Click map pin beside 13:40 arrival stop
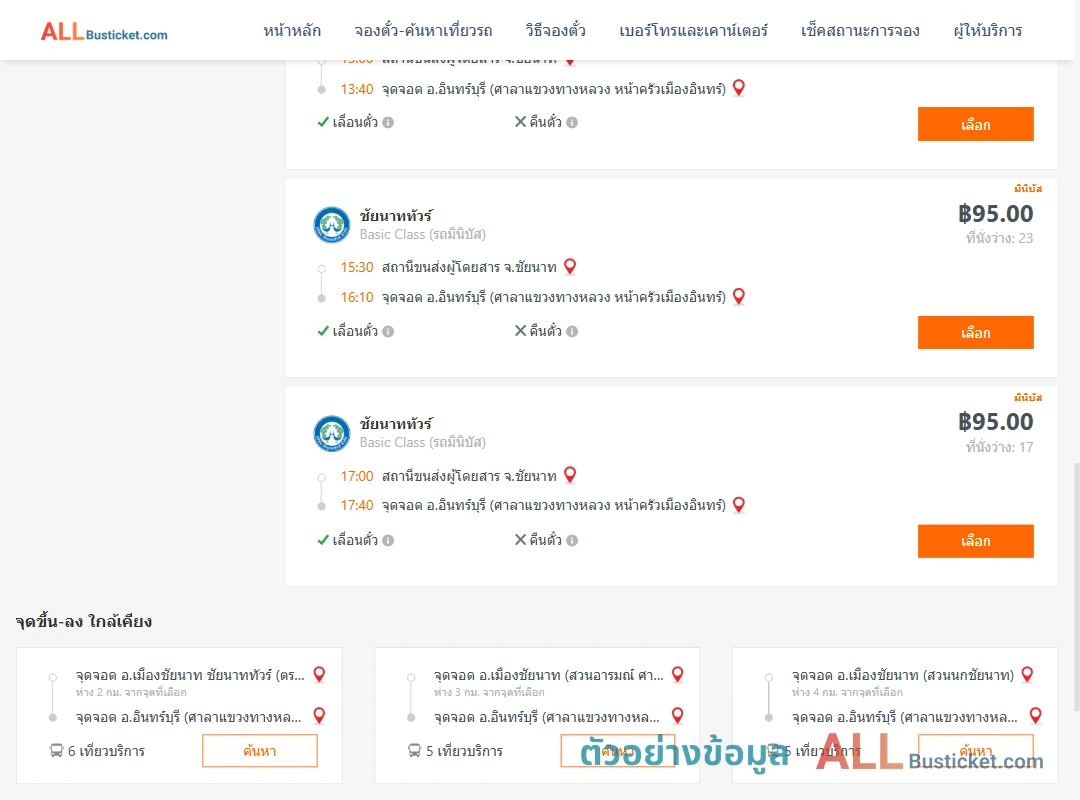The image size is (1080, 800). [738, 88]
